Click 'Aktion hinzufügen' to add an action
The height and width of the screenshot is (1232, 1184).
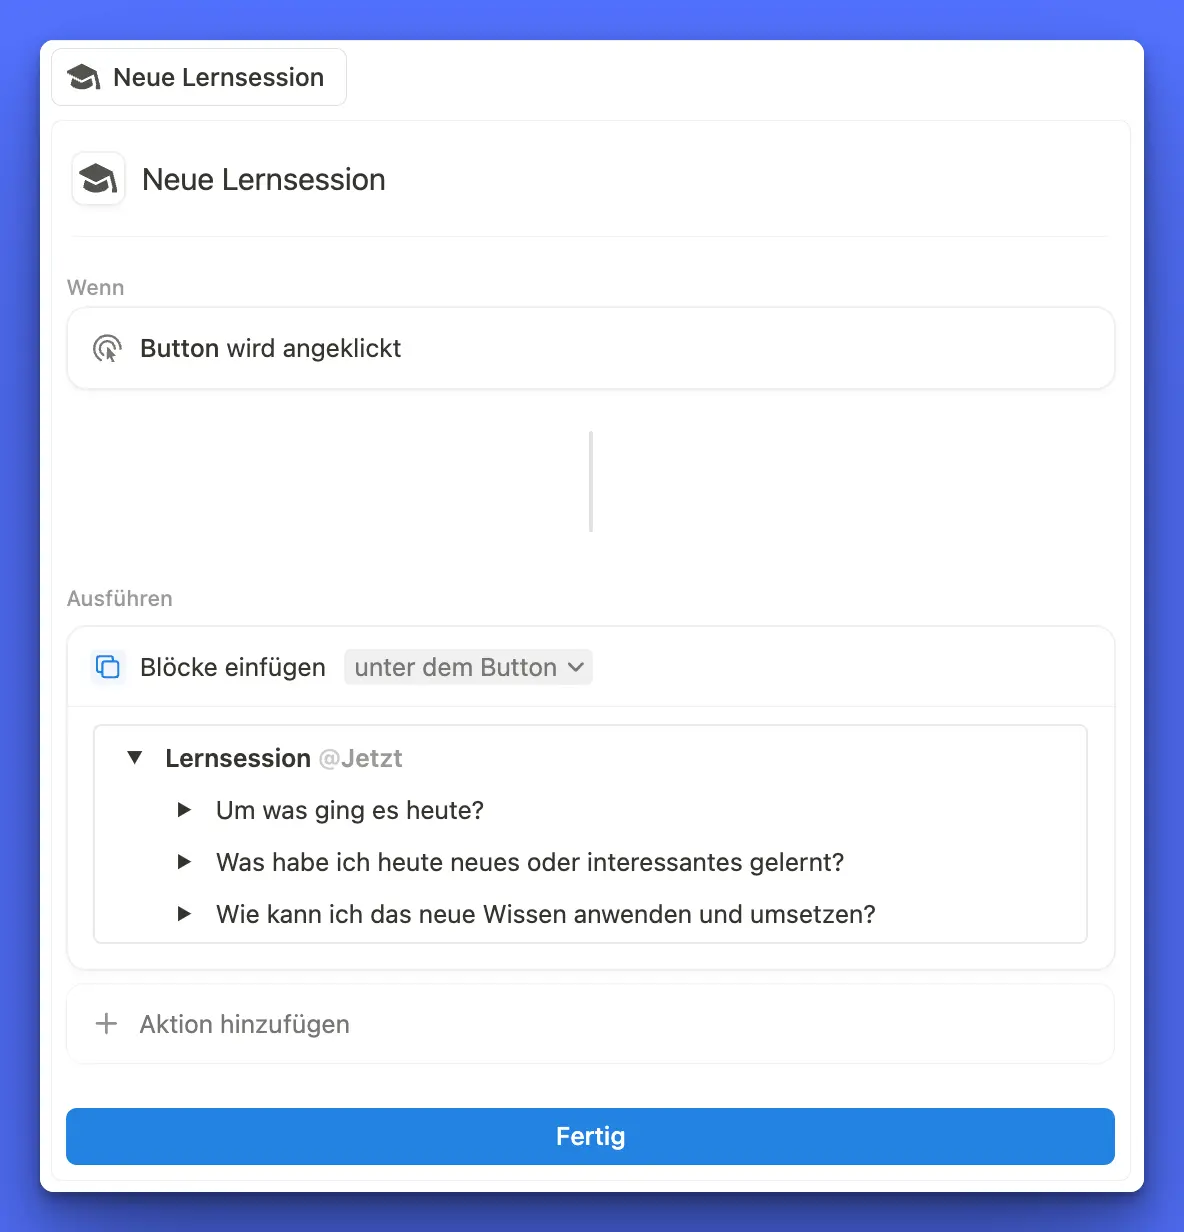(x=245, y=1024)
